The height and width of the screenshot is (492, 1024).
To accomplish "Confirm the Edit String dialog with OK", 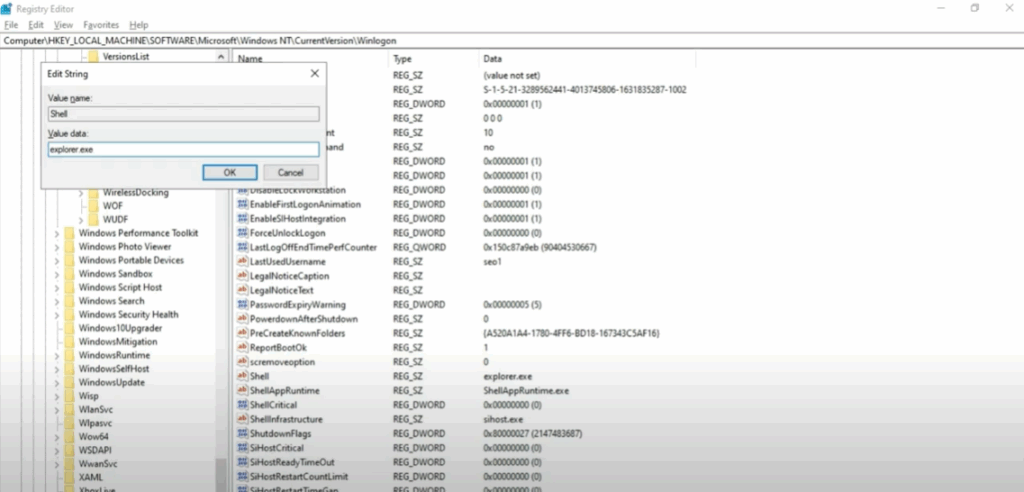I will [230, 172].
